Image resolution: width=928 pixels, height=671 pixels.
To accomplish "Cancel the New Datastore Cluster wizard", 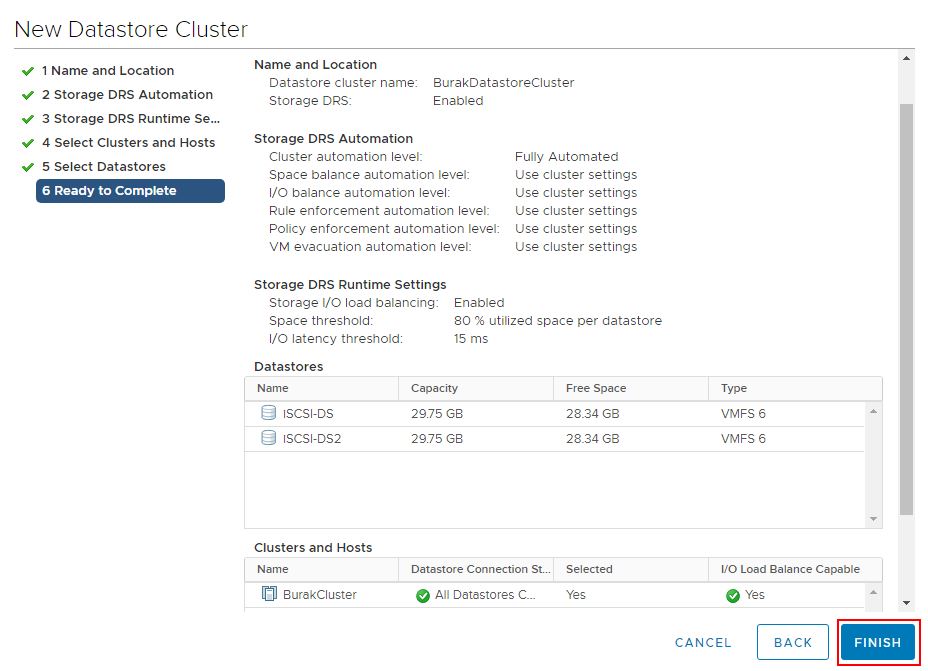I will tap(703, 643).
